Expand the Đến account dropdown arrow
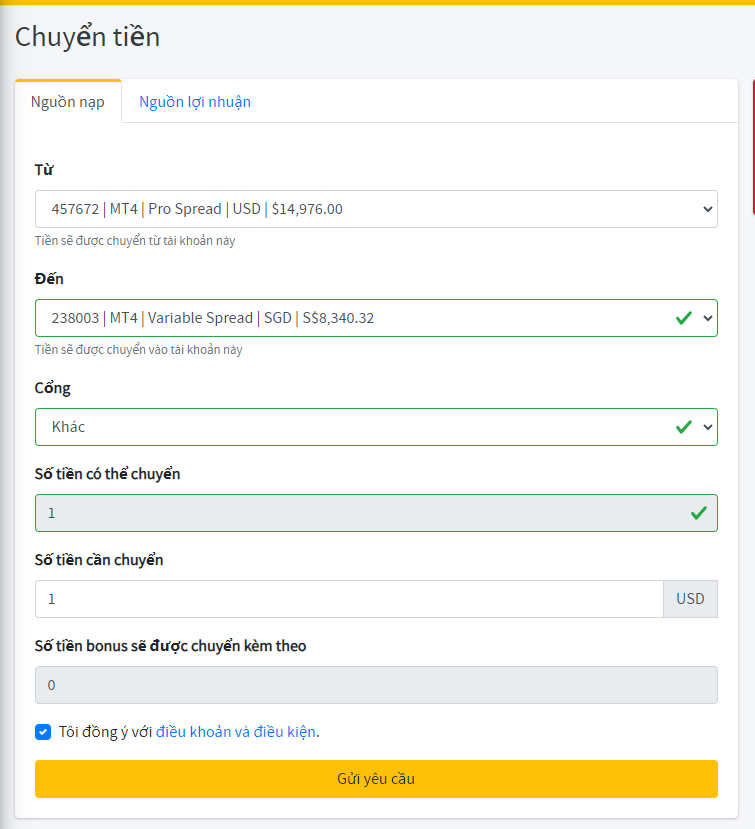The image size is (755, 829). 707,318
